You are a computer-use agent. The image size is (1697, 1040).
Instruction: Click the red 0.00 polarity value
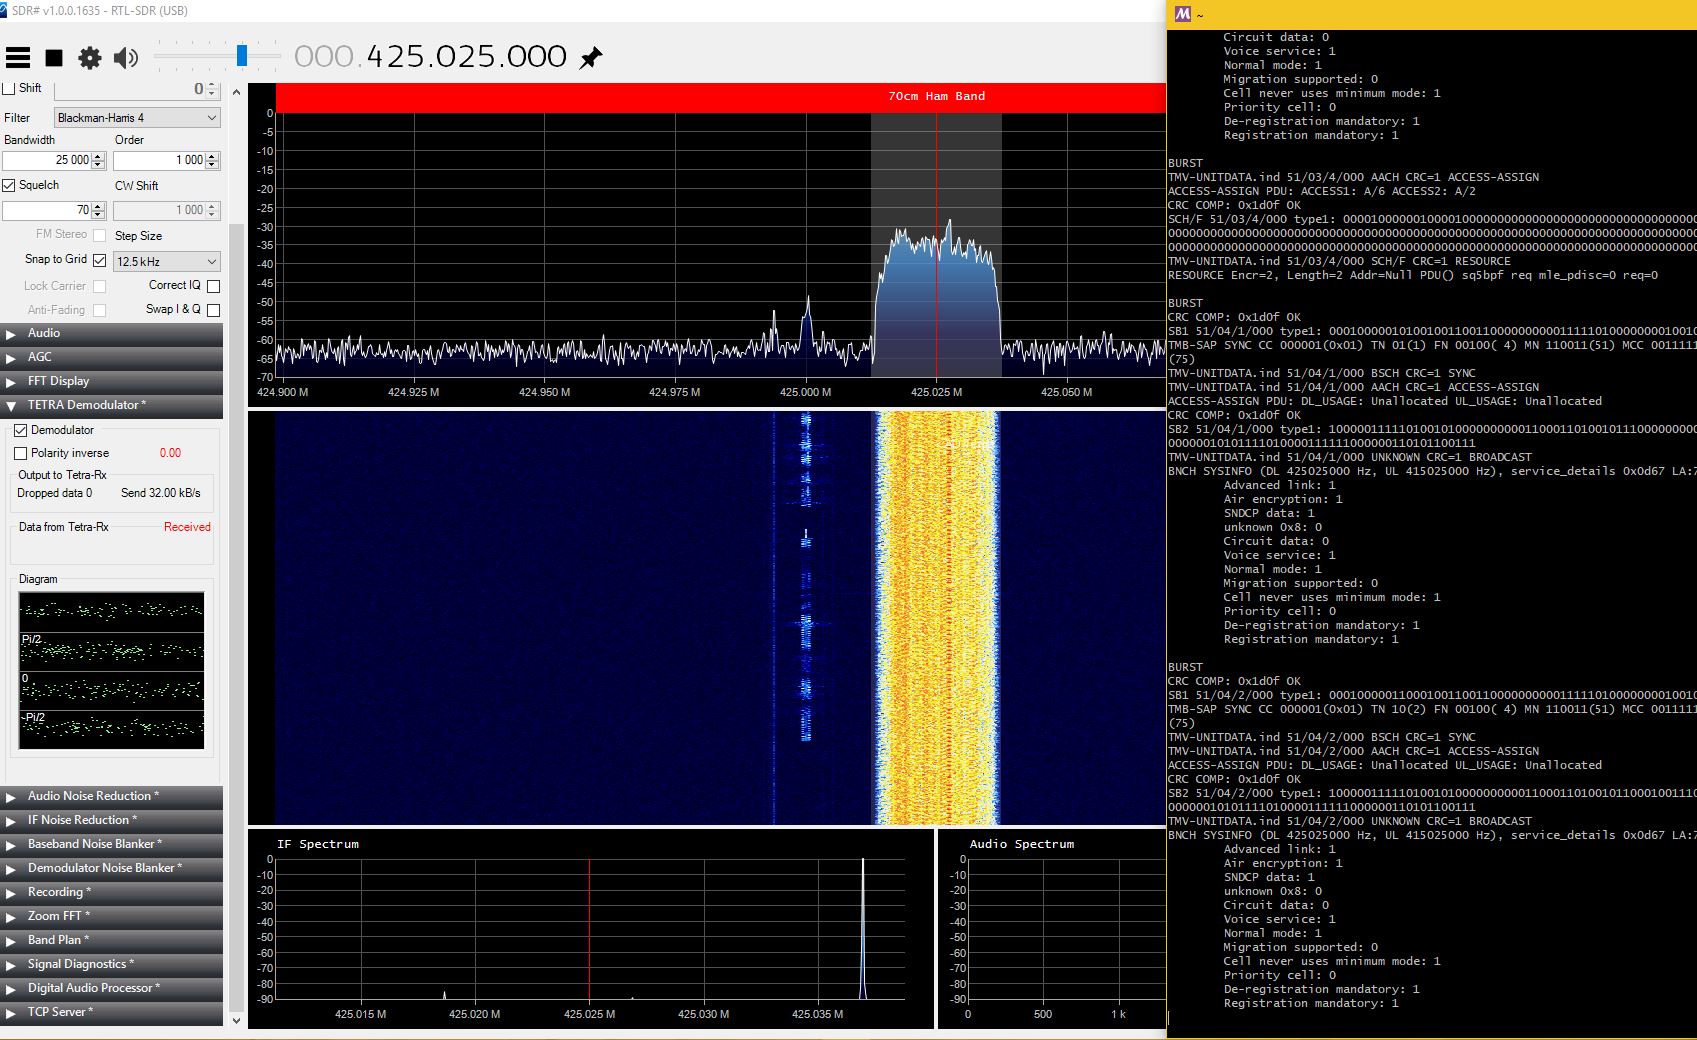(x=170, y=453)
